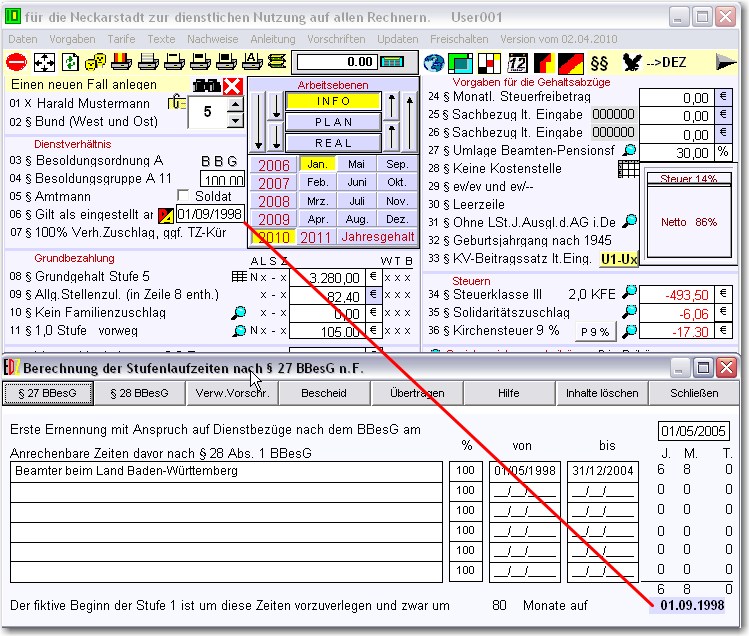The image size is (749, 636).
Task: Select the Juli month button
Action: coord(357,201)
